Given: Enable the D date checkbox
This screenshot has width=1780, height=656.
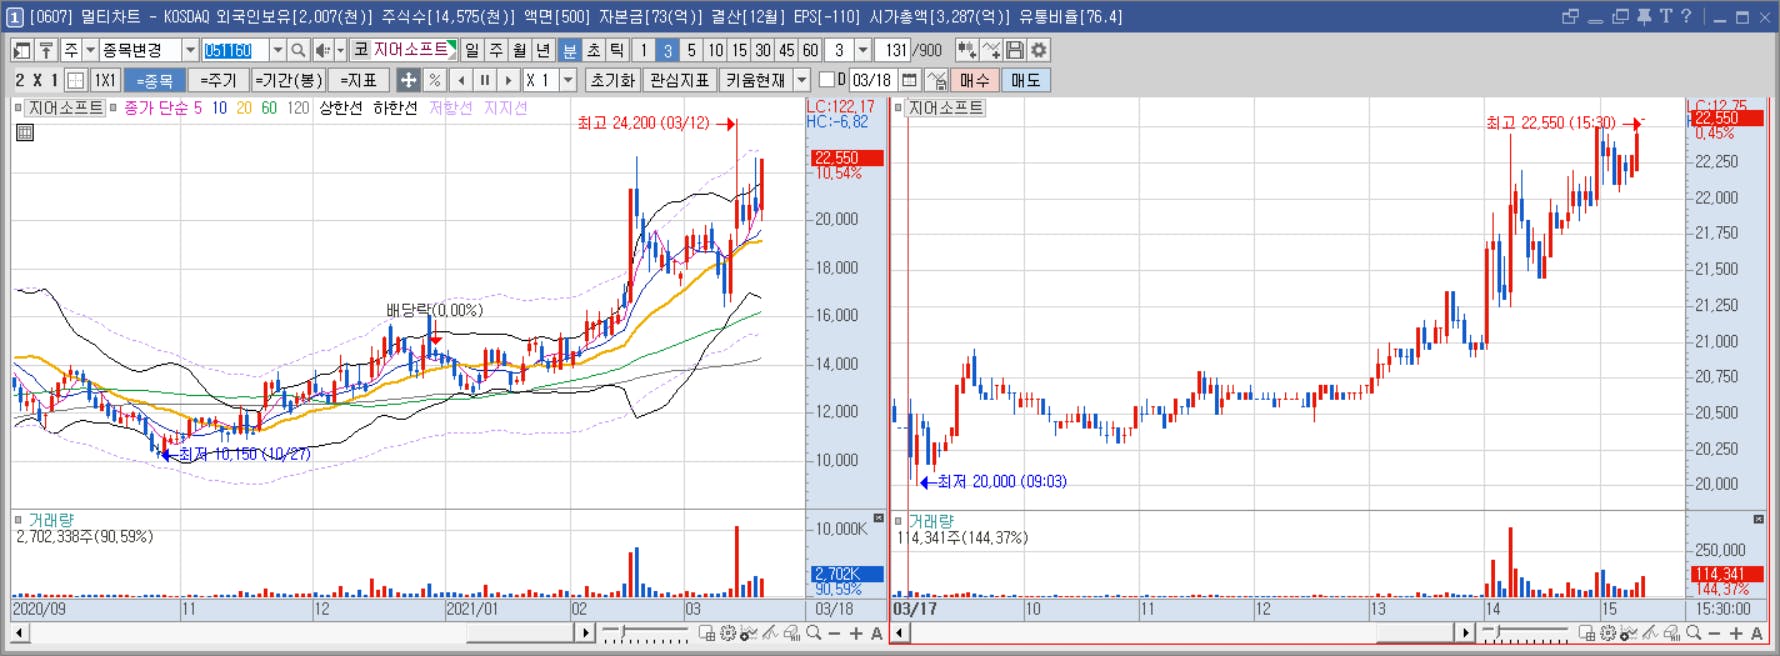Looking at the screenshot, I should click(826, 80).
